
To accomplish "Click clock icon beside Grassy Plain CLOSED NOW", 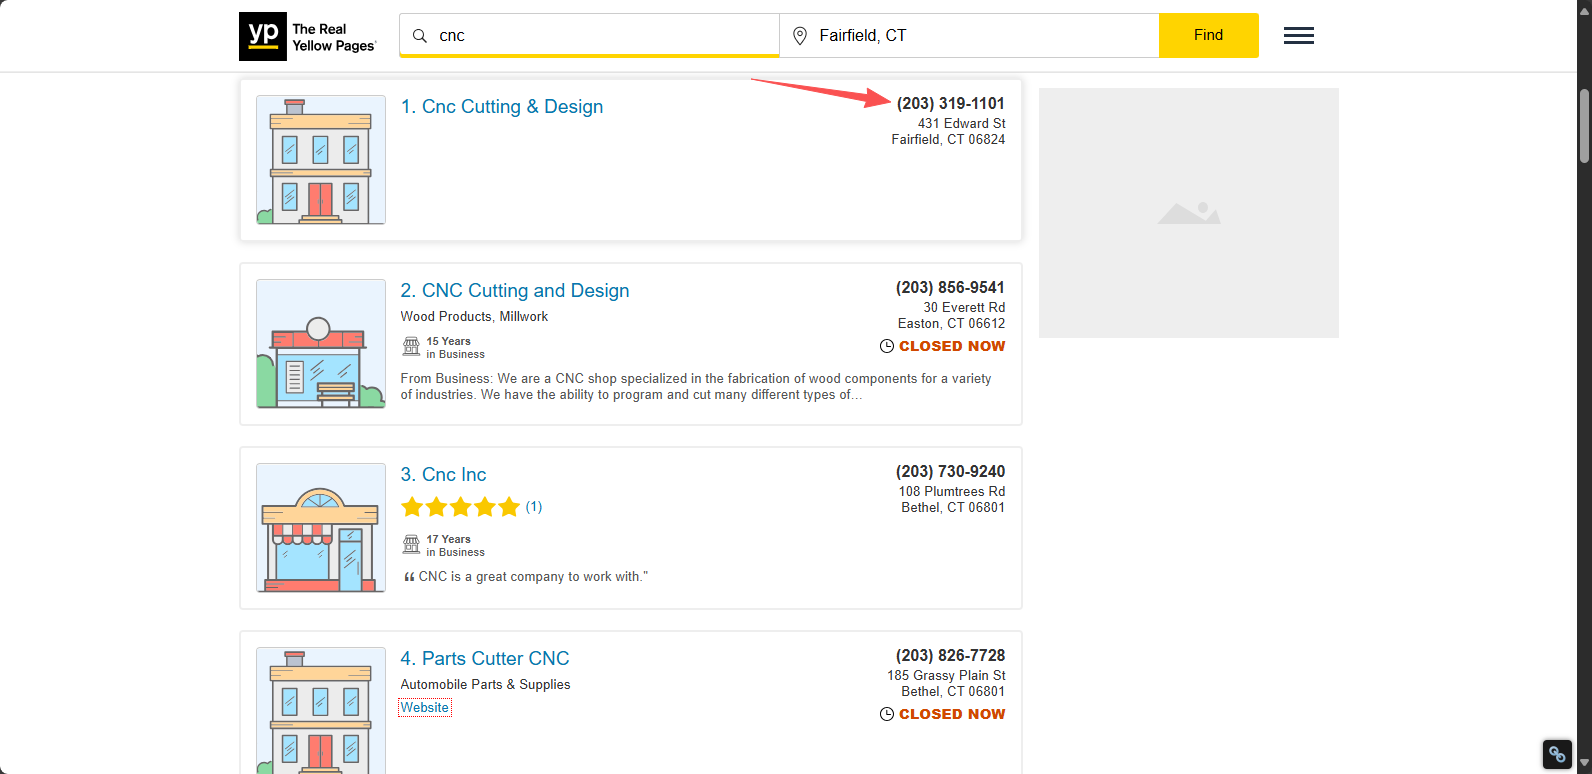I will (x=887, y=714).
